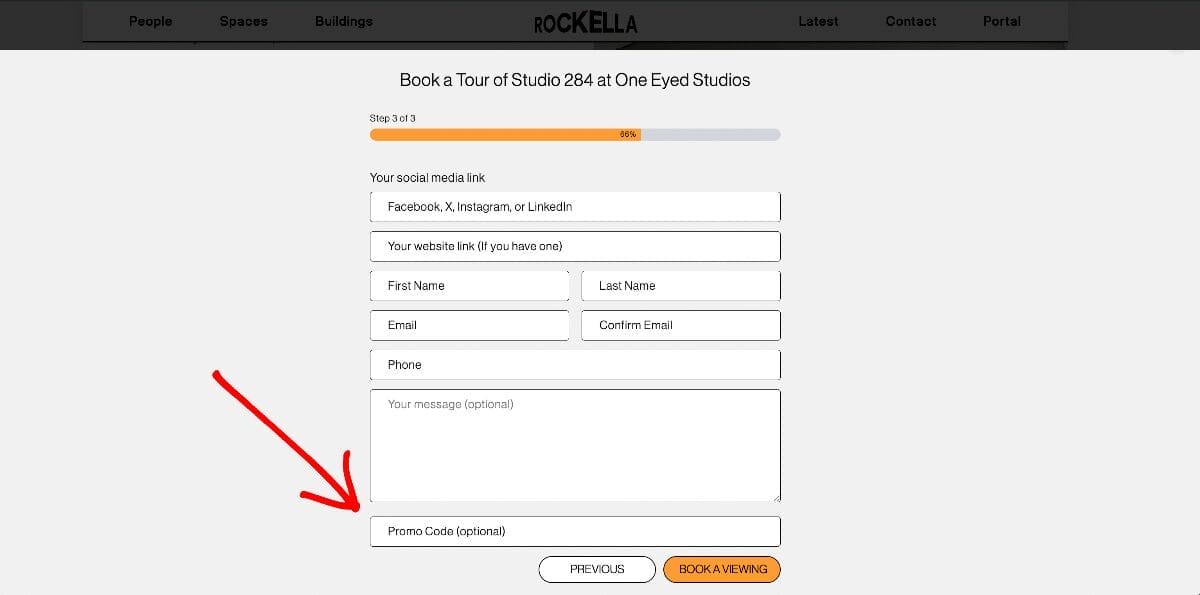Click the ROCKELLA logo
Image resolution: width=1200 pixels, height=595 pixels.
pos(585,22)
